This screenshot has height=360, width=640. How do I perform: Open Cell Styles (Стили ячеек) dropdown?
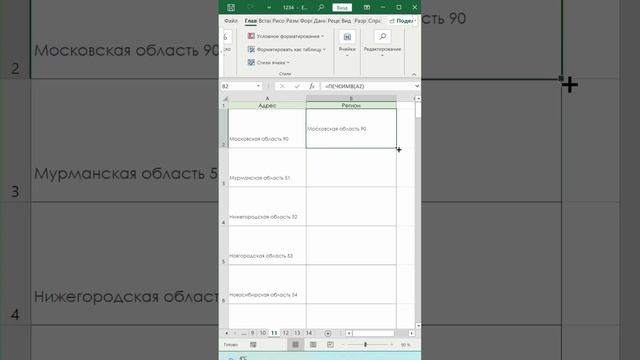tap(269, 62)
